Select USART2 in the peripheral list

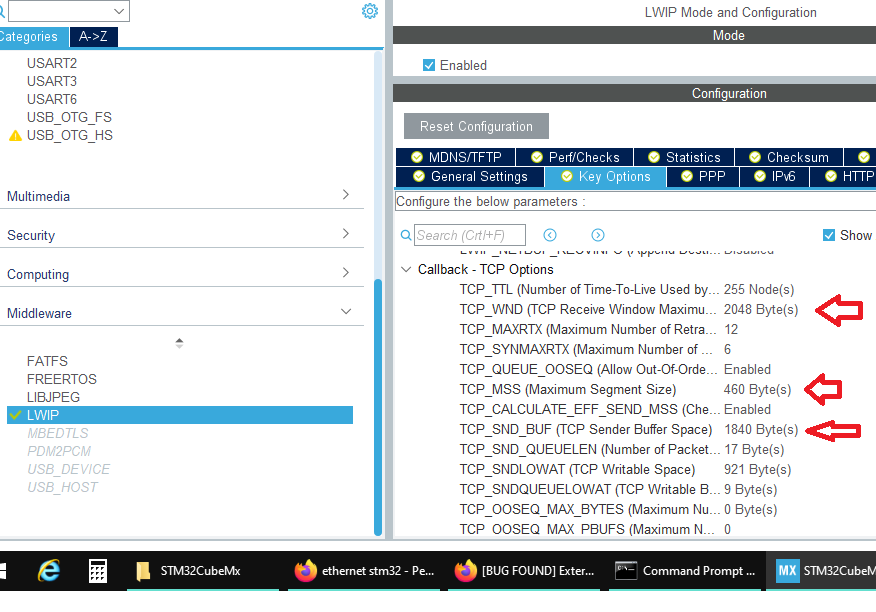pos(52,63)
